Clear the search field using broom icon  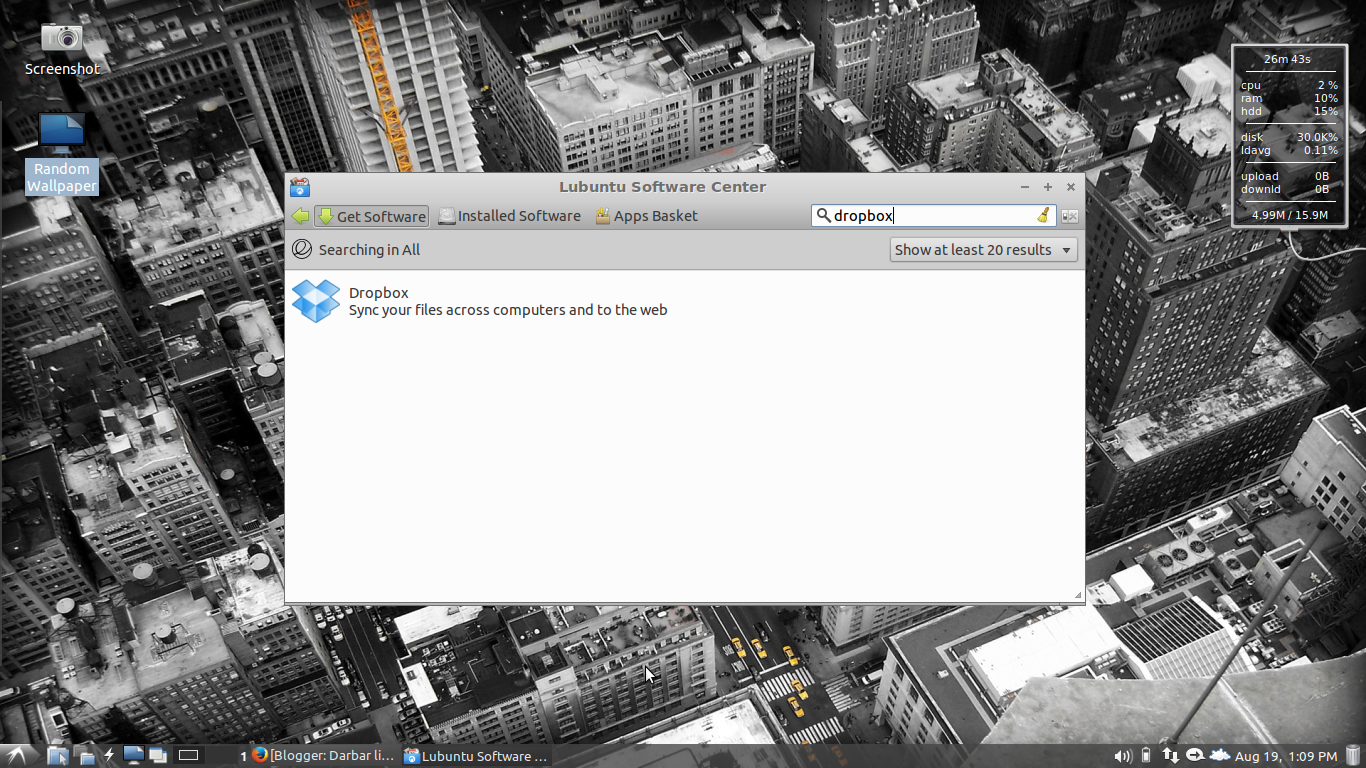1043,215
